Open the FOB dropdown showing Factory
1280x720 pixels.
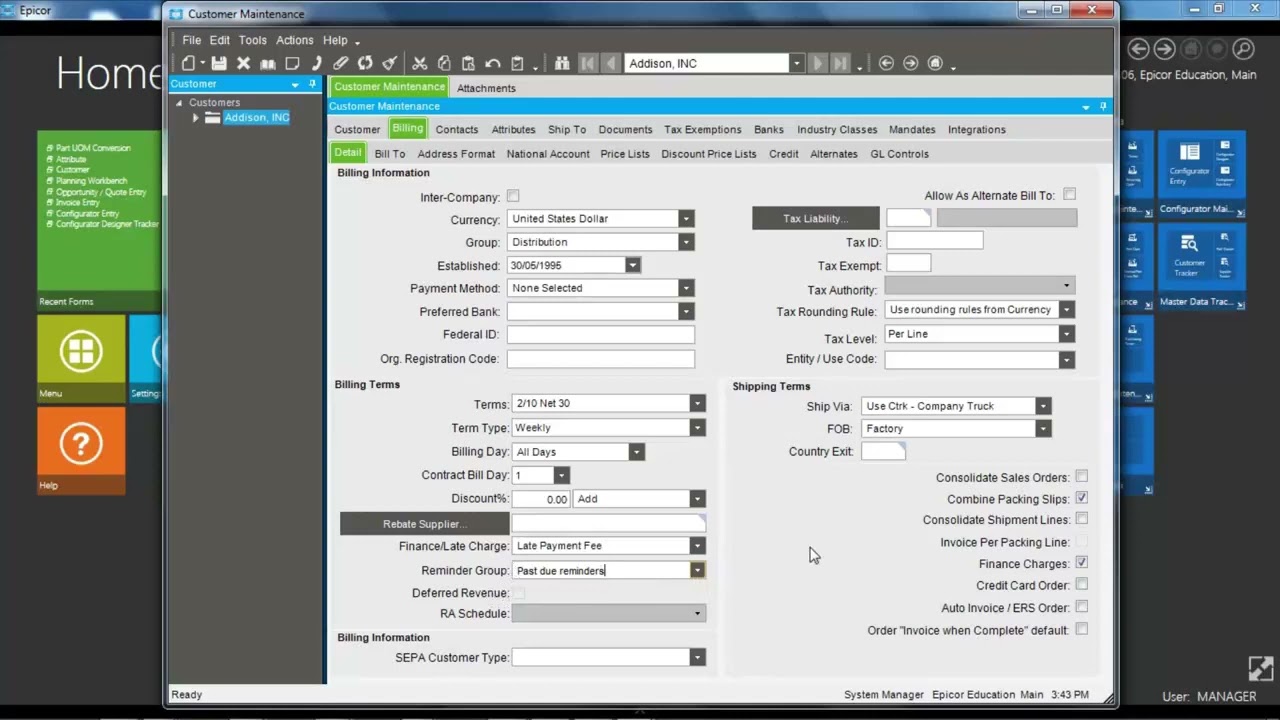(x=1043, y=429)
